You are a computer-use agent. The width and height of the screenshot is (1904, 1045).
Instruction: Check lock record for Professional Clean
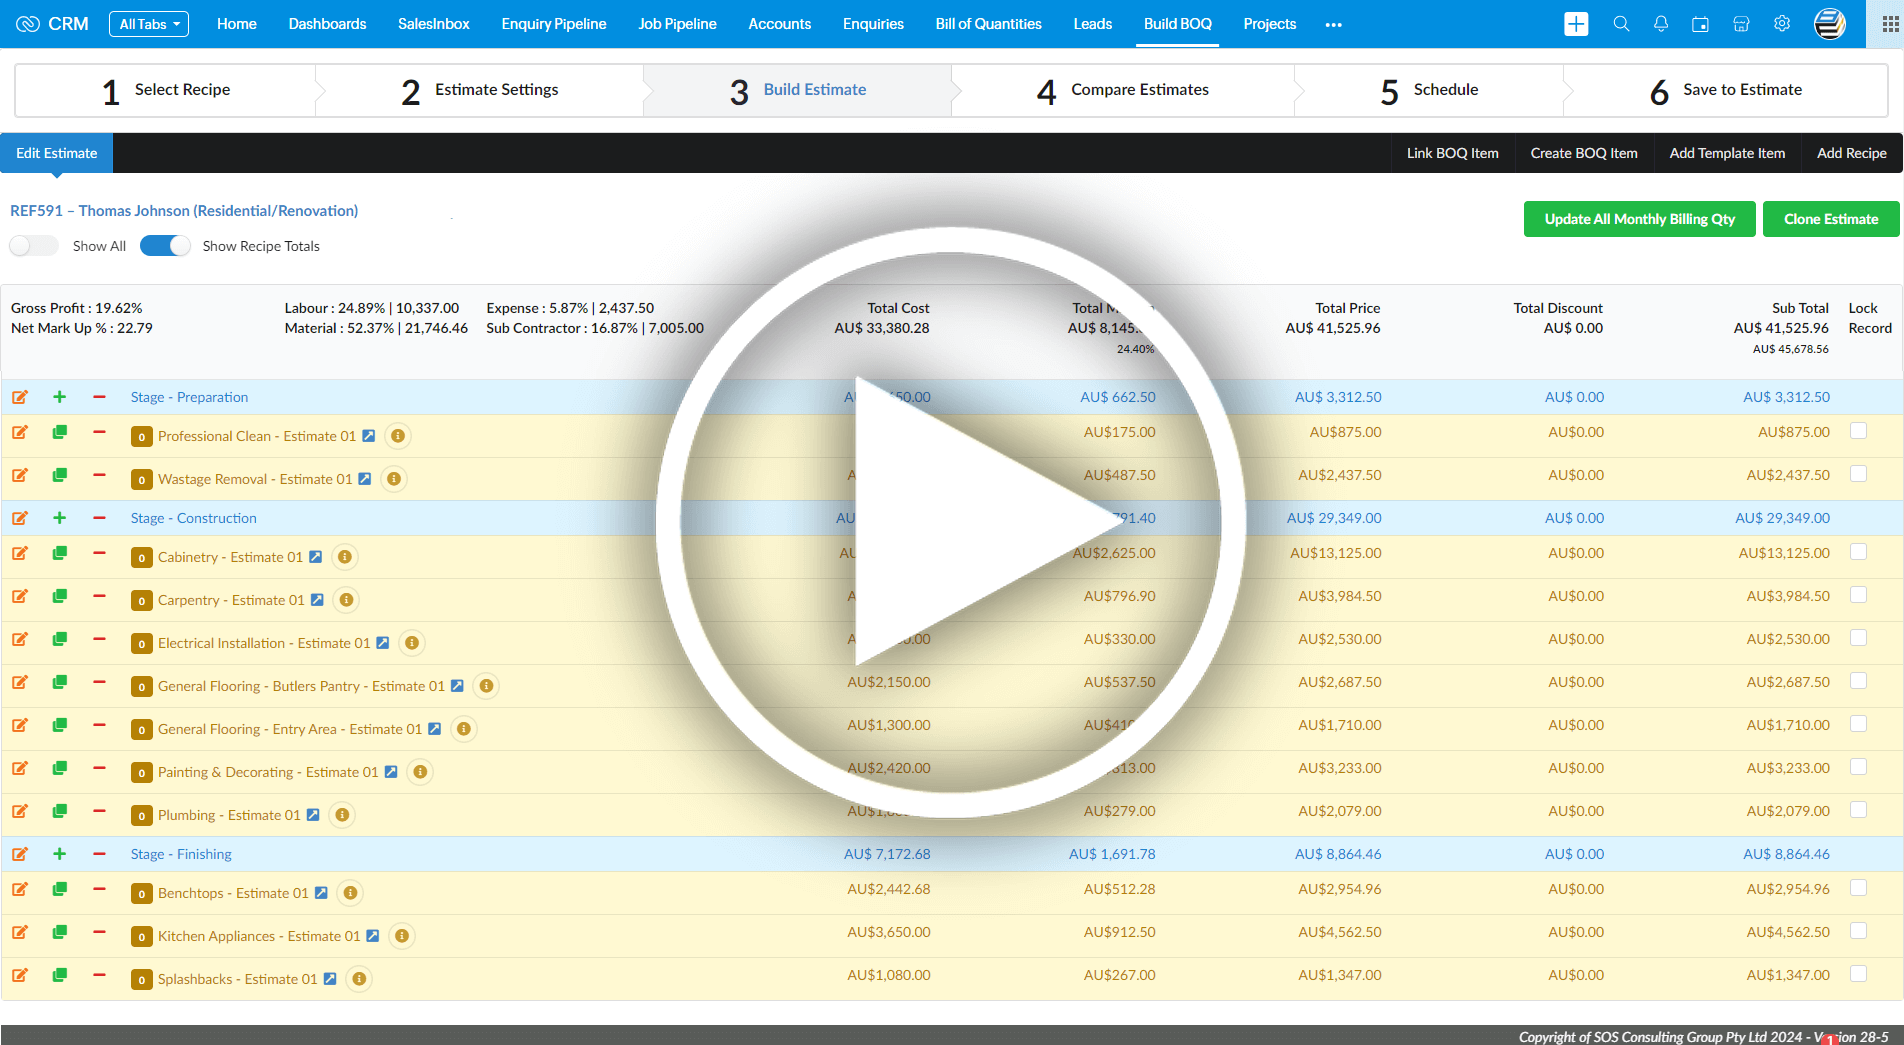(1858, 431)
